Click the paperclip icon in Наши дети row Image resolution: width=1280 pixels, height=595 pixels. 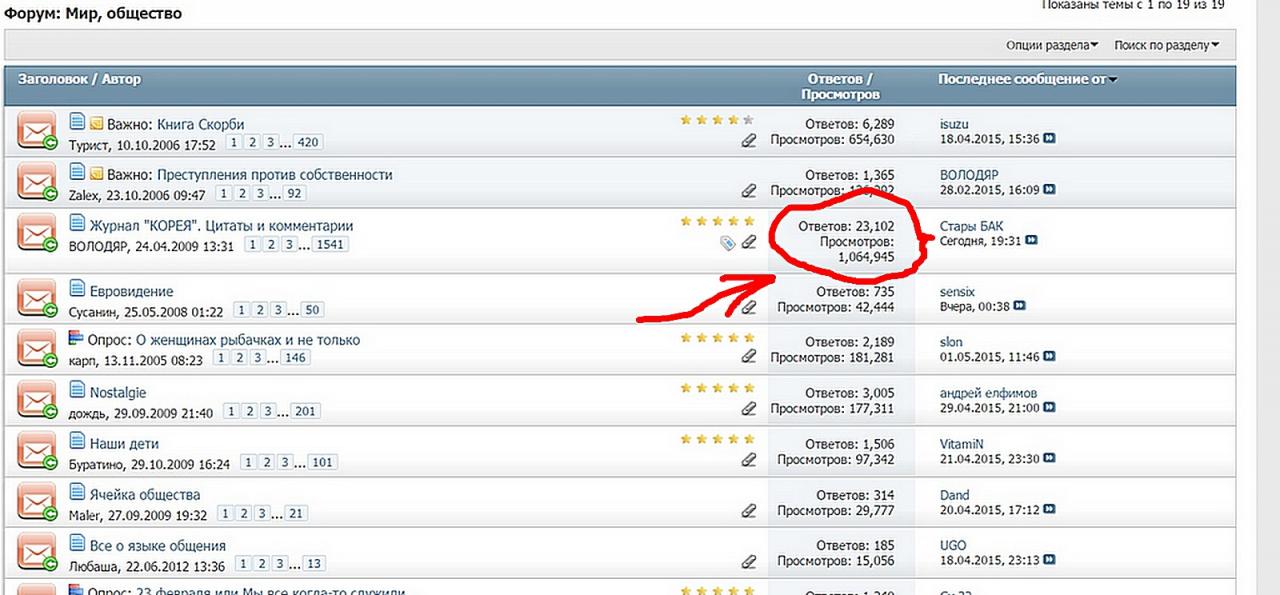coord(748,460)
